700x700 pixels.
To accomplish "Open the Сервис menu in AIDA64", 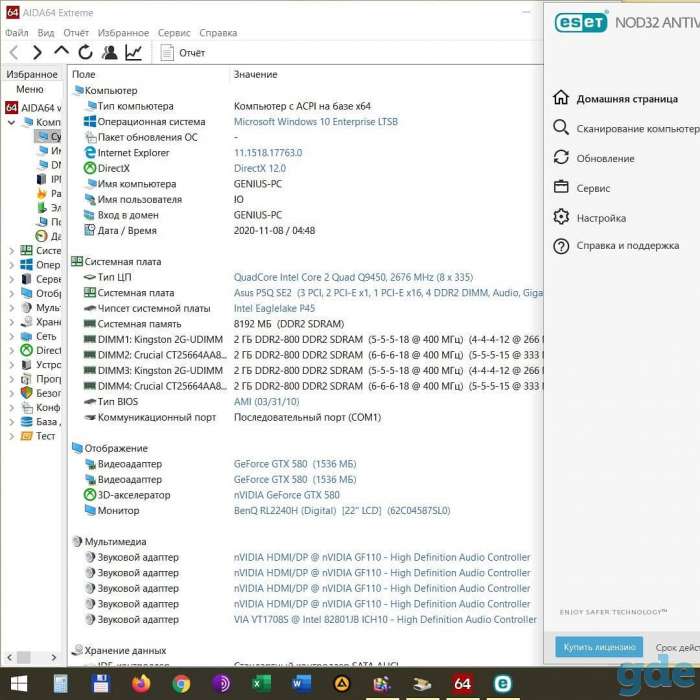I will pos(174,33).
